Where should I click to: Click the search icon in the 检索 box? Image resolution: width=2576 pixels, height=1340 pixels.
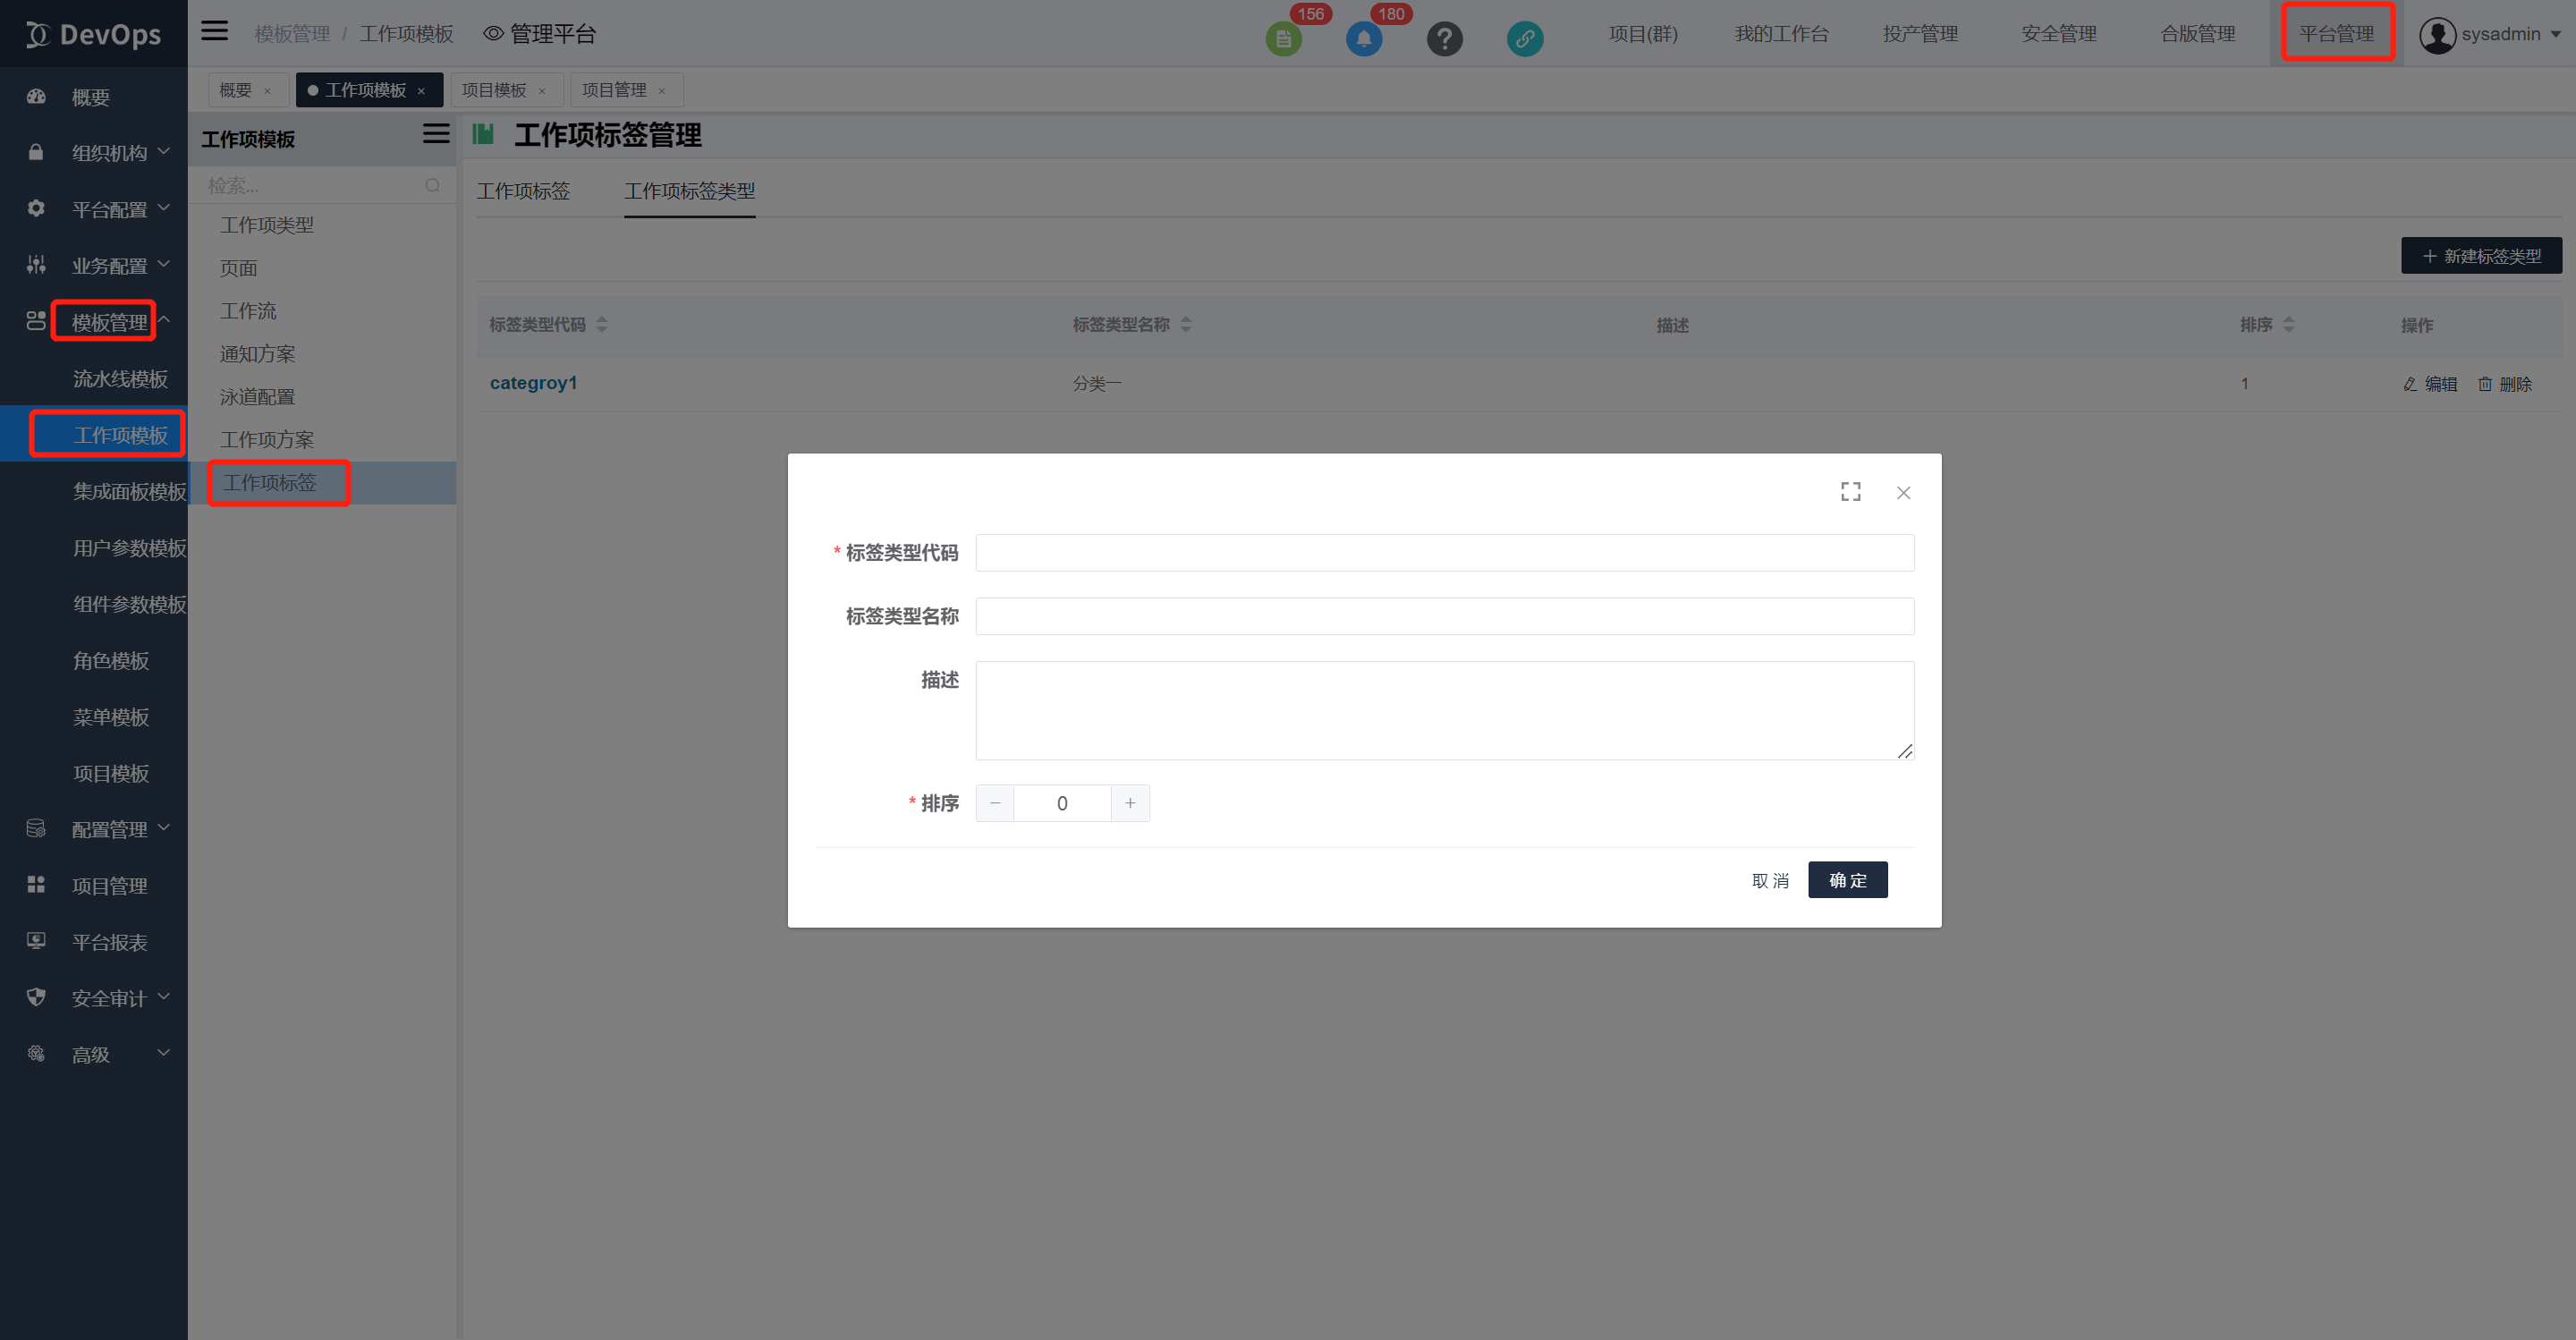(432, 185)
